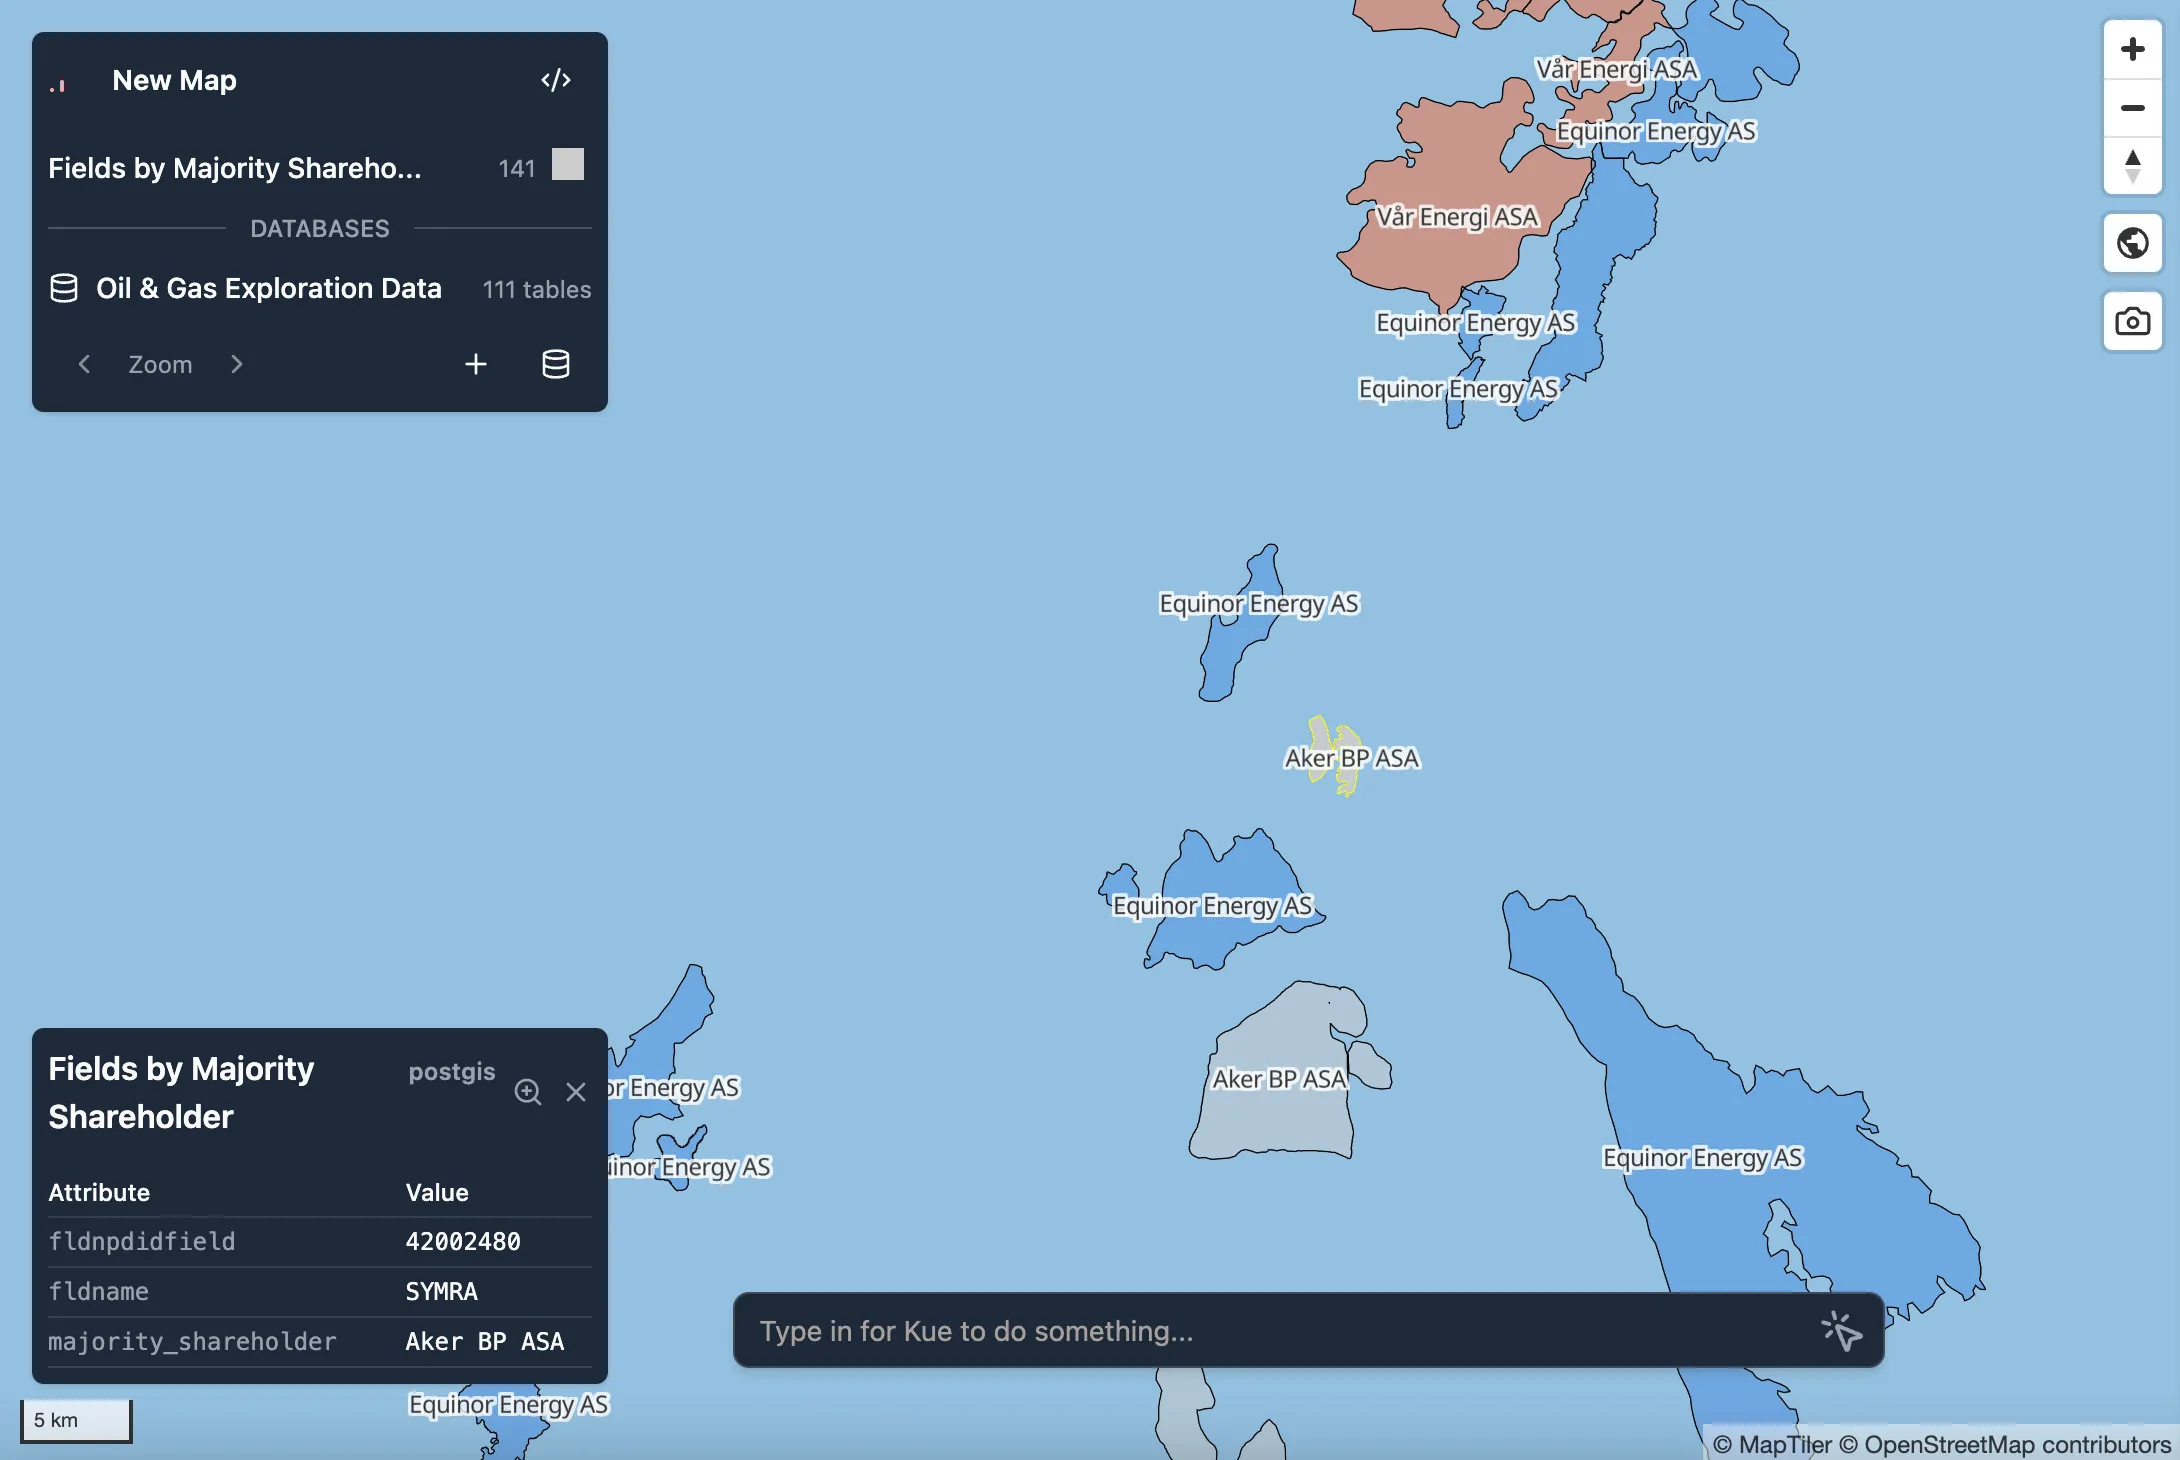Click the majority_shareholder attribute name

coord(192,1341)
